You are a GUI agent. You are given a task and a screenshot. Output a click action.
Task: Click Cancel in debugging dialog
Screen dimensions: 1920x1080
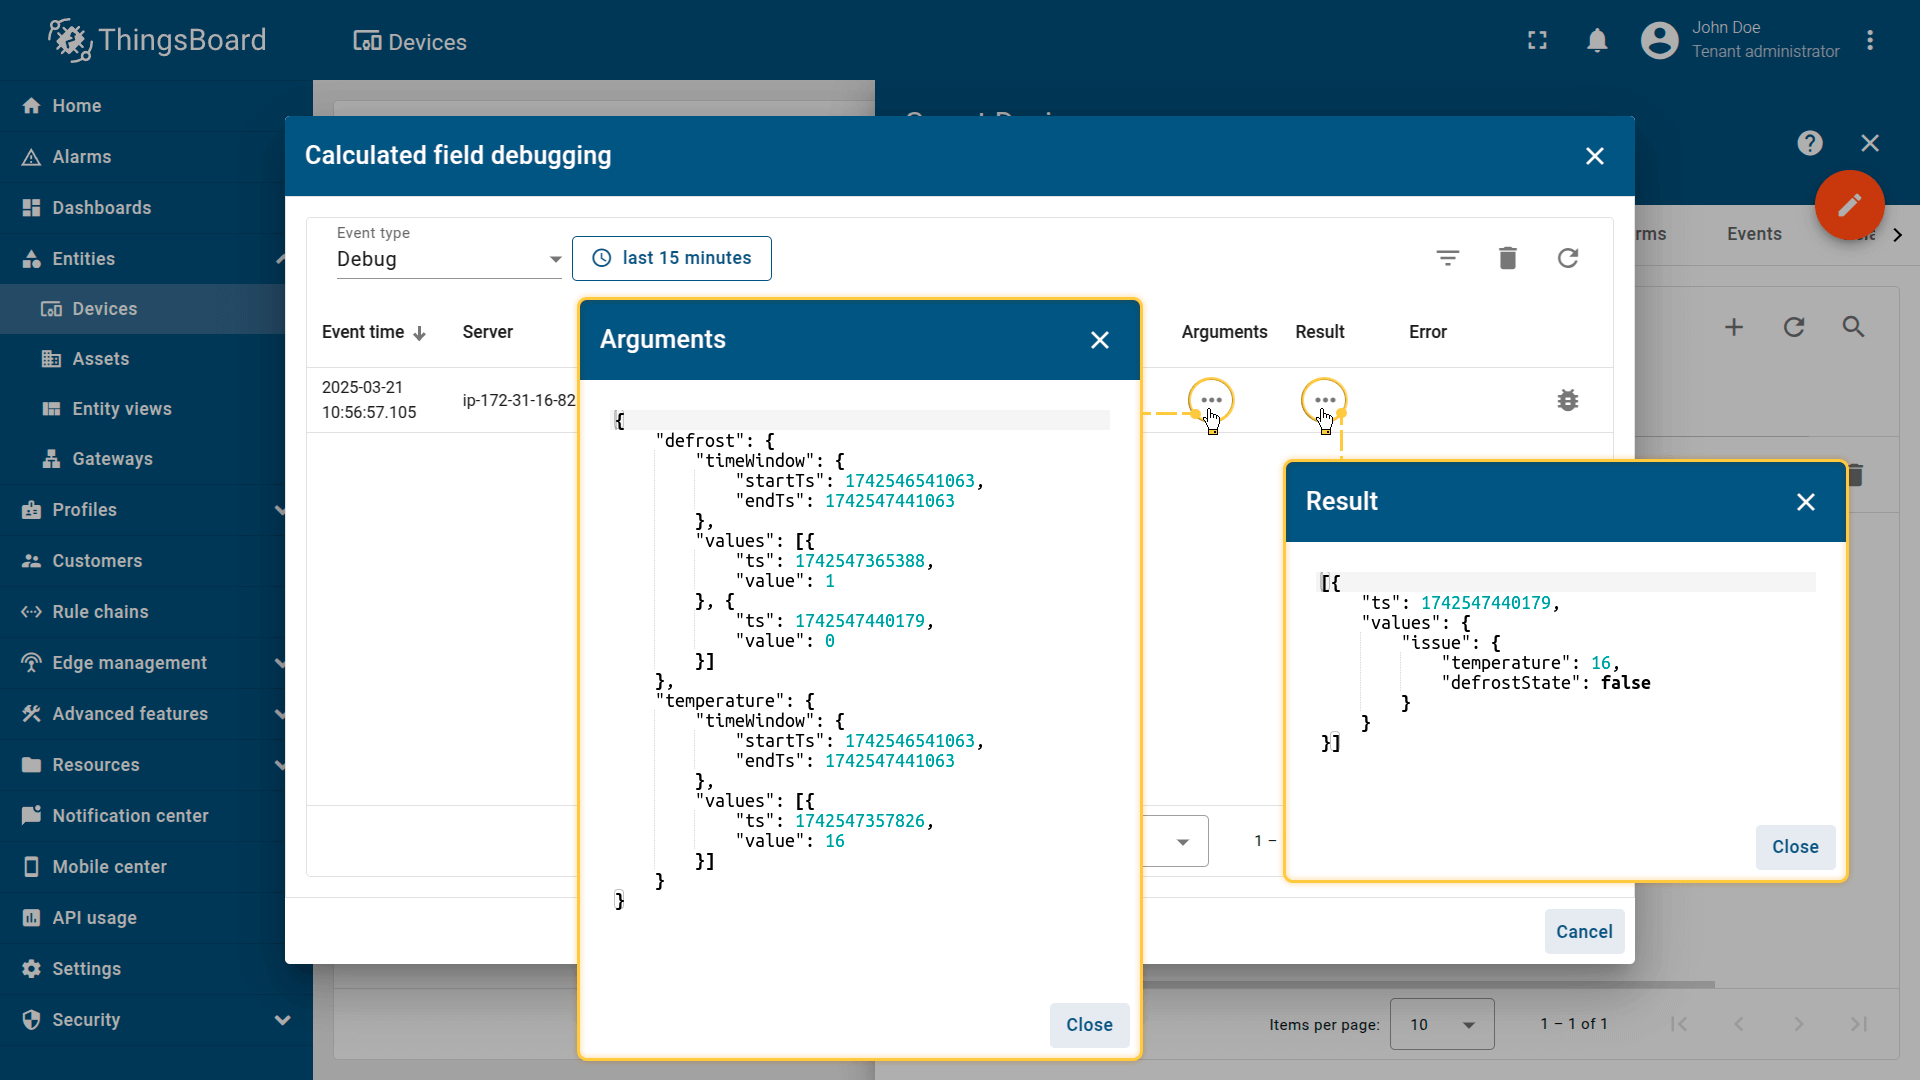coord(1584,932)
